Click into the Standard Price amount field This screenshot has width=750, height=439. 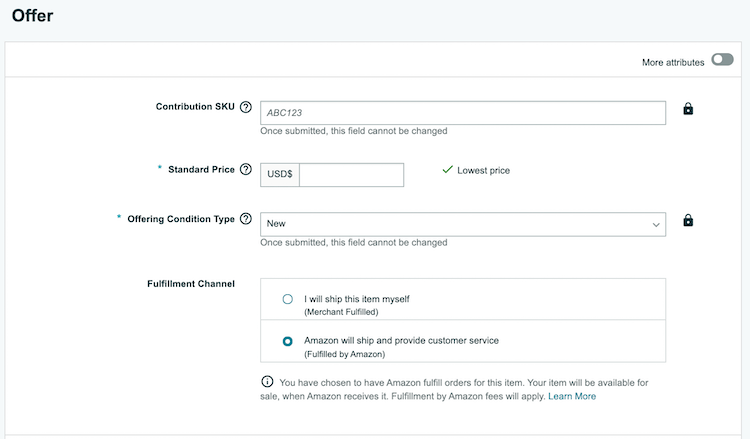[351, 175]
